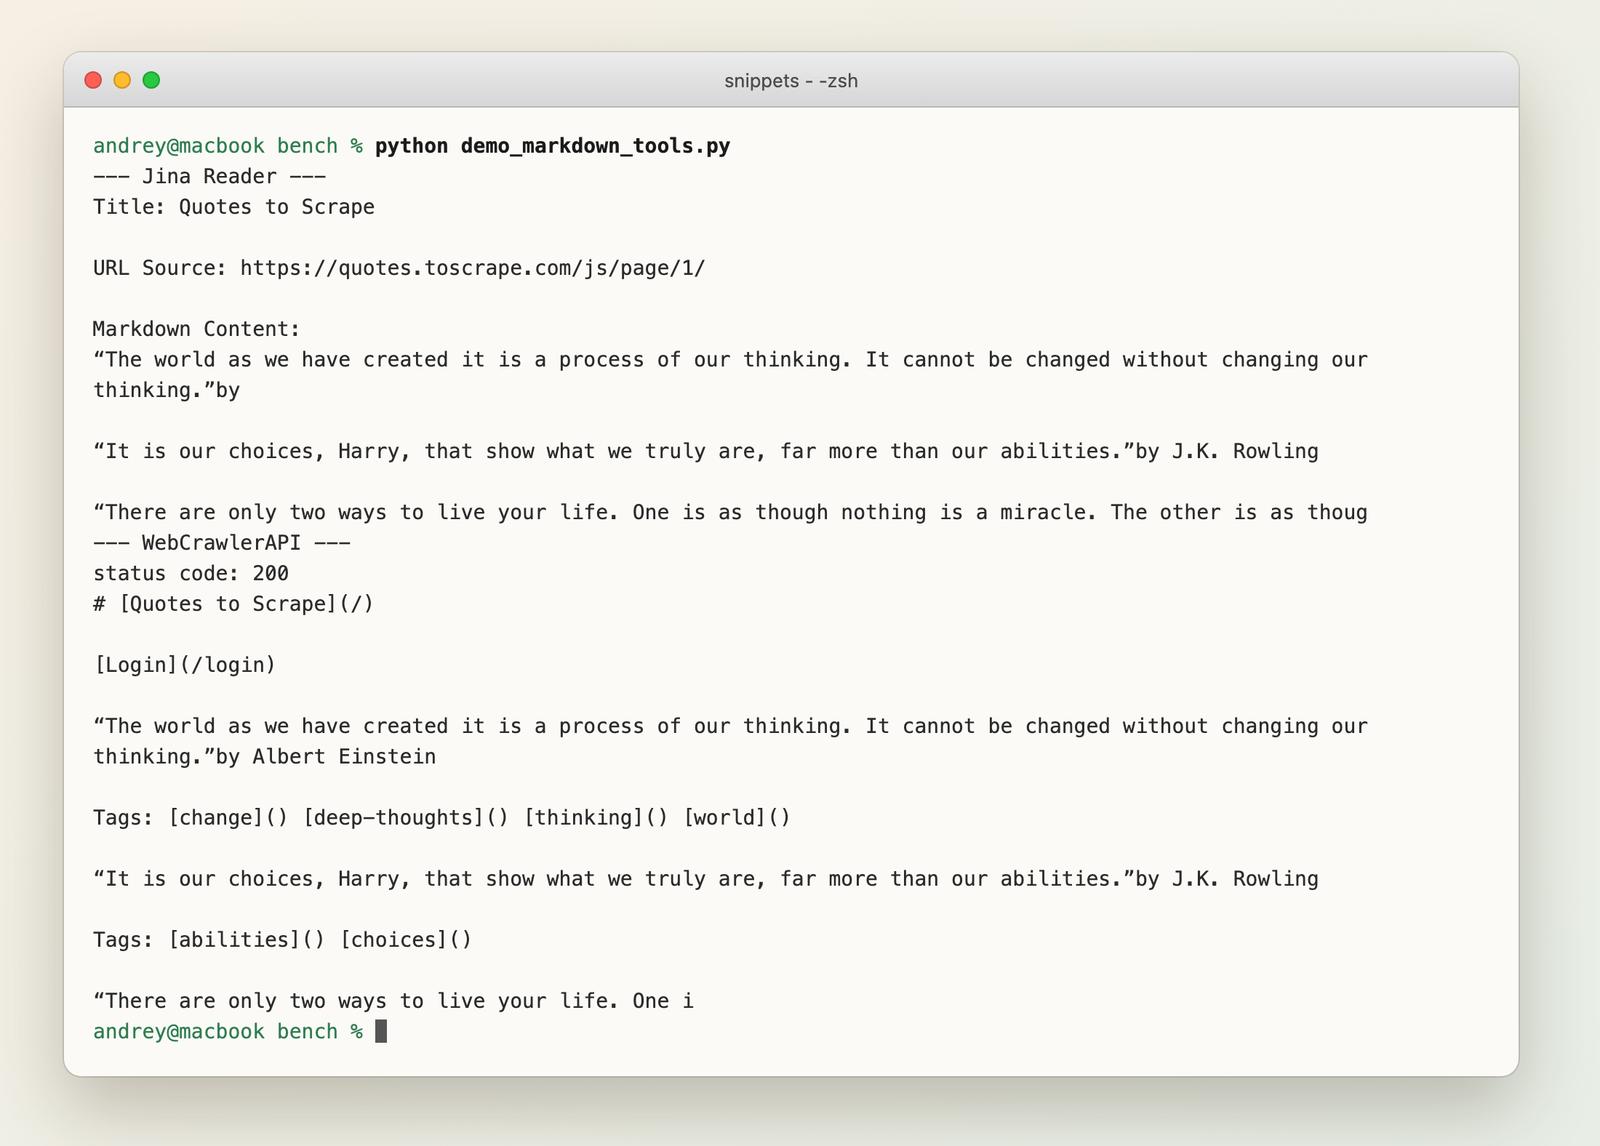Close the terminal window with red button
Viewport: 1600px width, 1146px height.
tap(93, 80)
